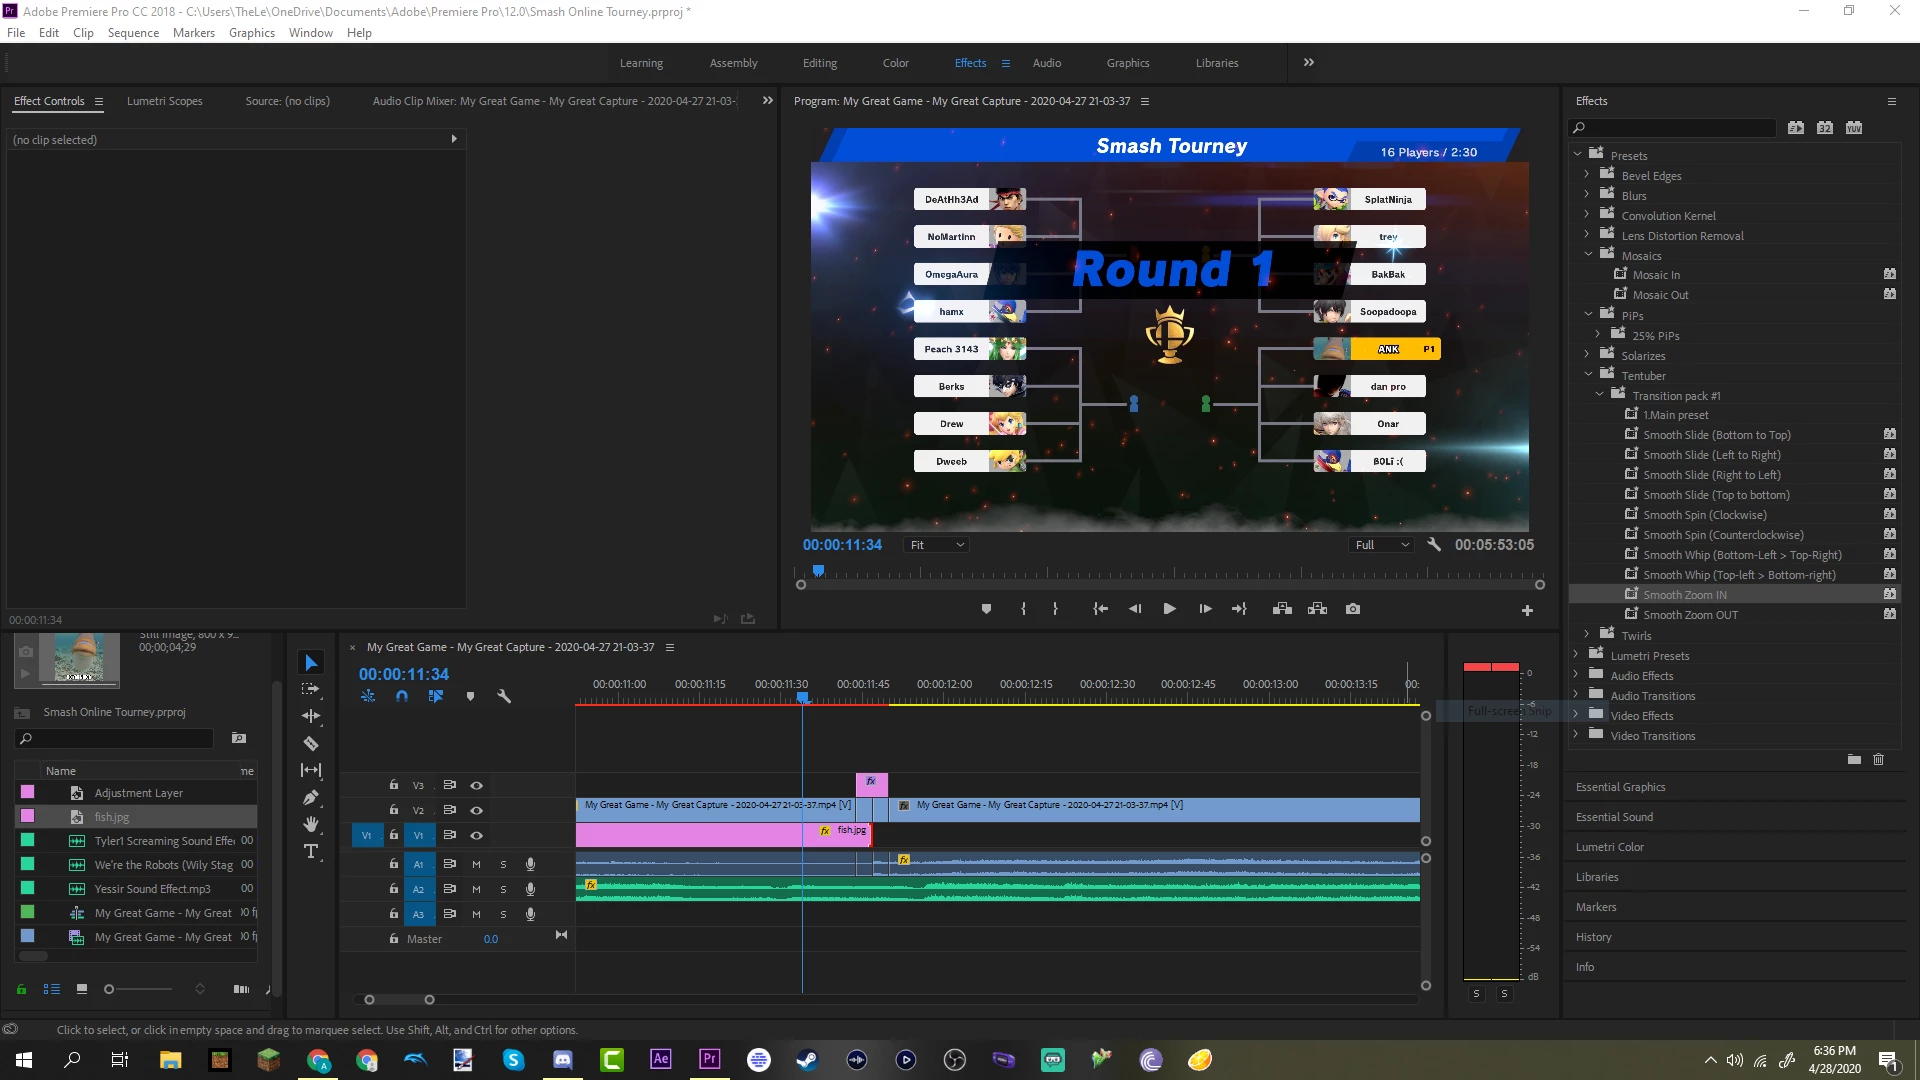Select the Hand tool
This screenshot has width=1920, height=1080.
coord(311,824)
